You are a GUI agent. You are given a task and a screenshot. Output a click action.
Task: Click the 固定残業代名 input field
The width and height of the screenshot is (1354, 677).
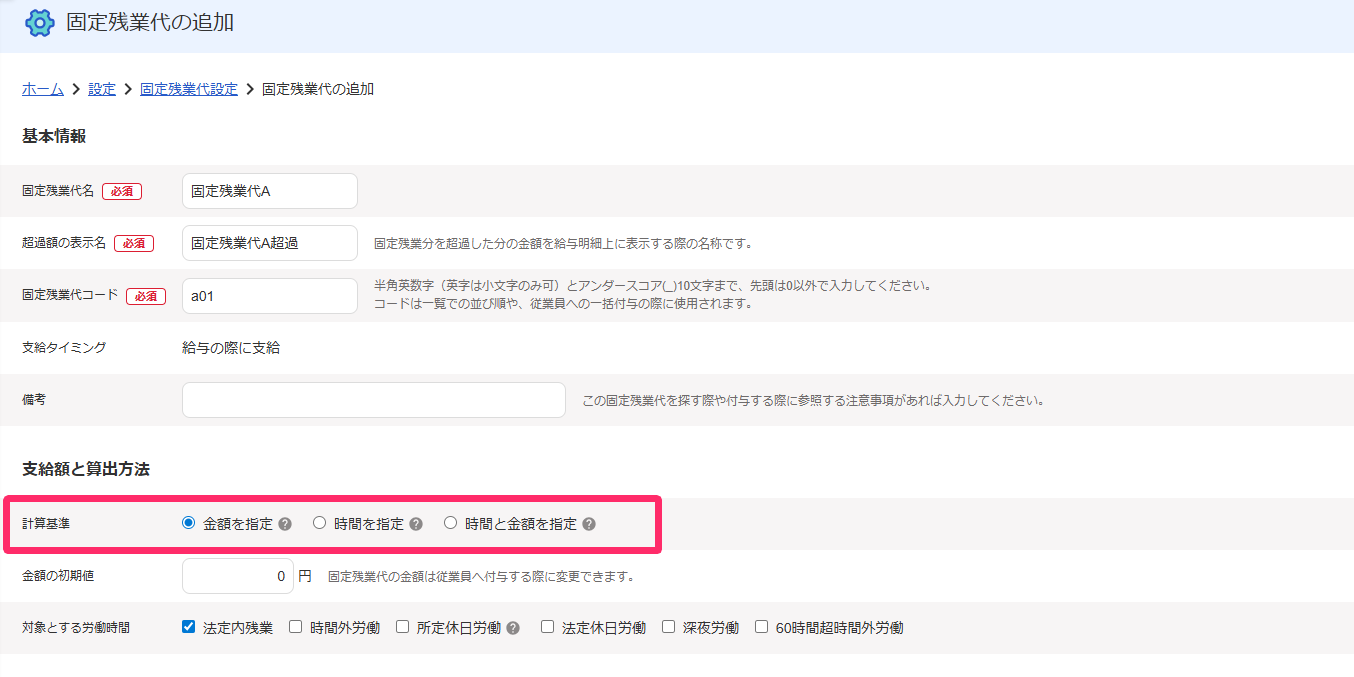pyautogui.click(x=270, y=191)
